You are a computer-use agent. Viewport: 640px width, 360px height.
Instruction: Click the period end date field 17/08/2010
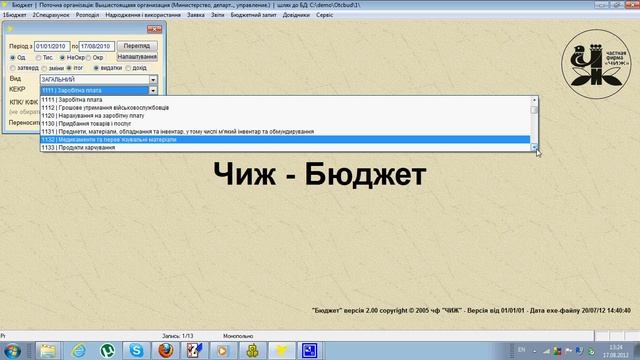coord(96,47)
